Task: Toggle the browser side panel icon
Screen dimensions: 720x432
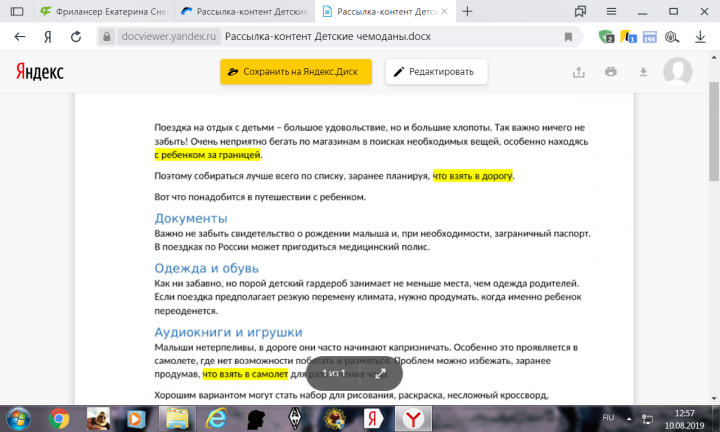Action: click(x=17, y=11)
